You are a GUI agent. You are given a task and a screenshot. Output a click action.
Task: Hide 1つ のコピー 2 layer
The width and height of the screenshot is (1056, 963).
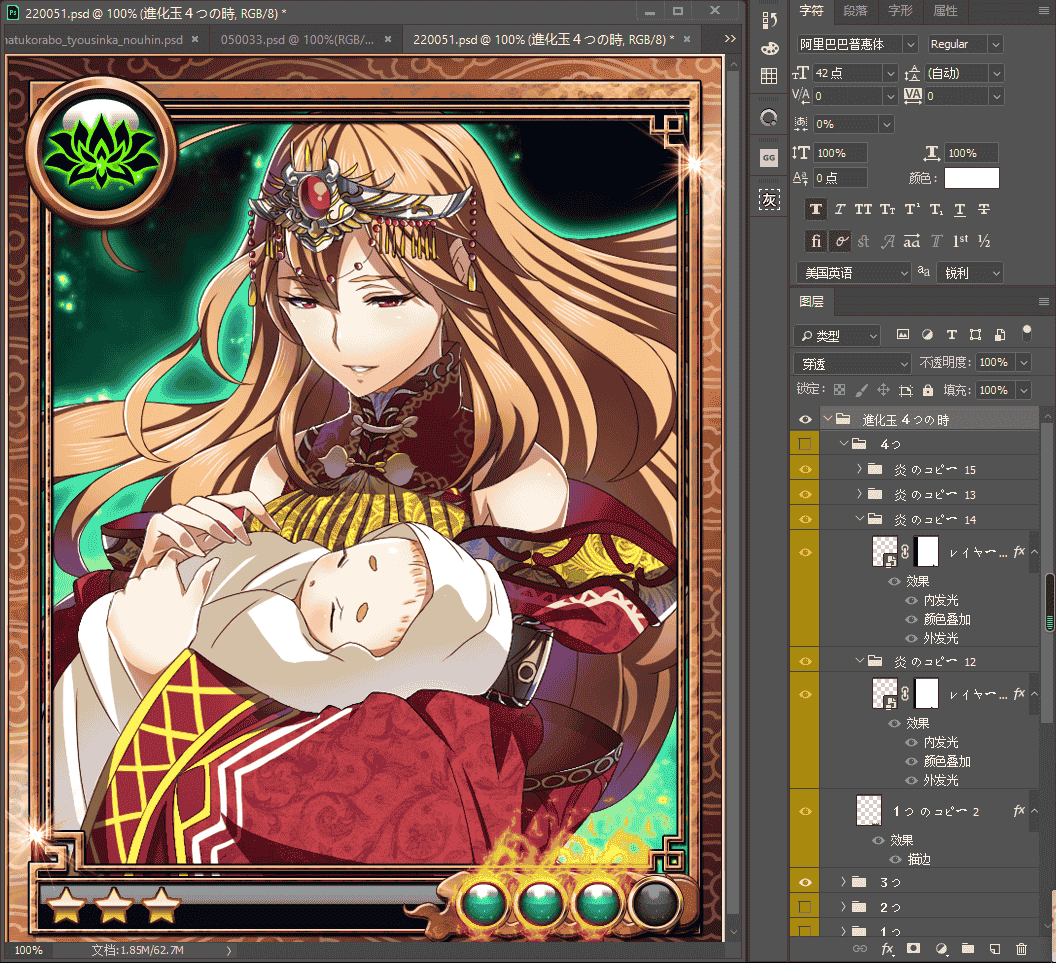[805, 811]
